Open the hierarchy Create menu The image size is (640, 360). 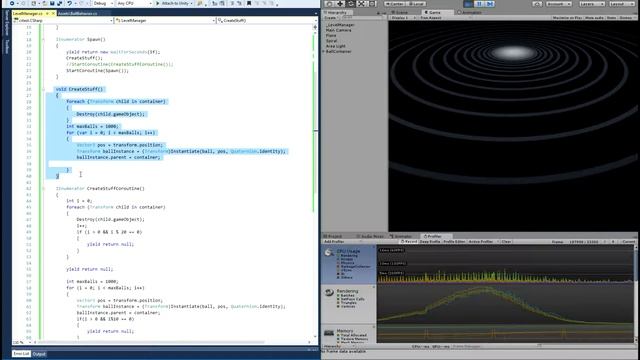(330, 18)
